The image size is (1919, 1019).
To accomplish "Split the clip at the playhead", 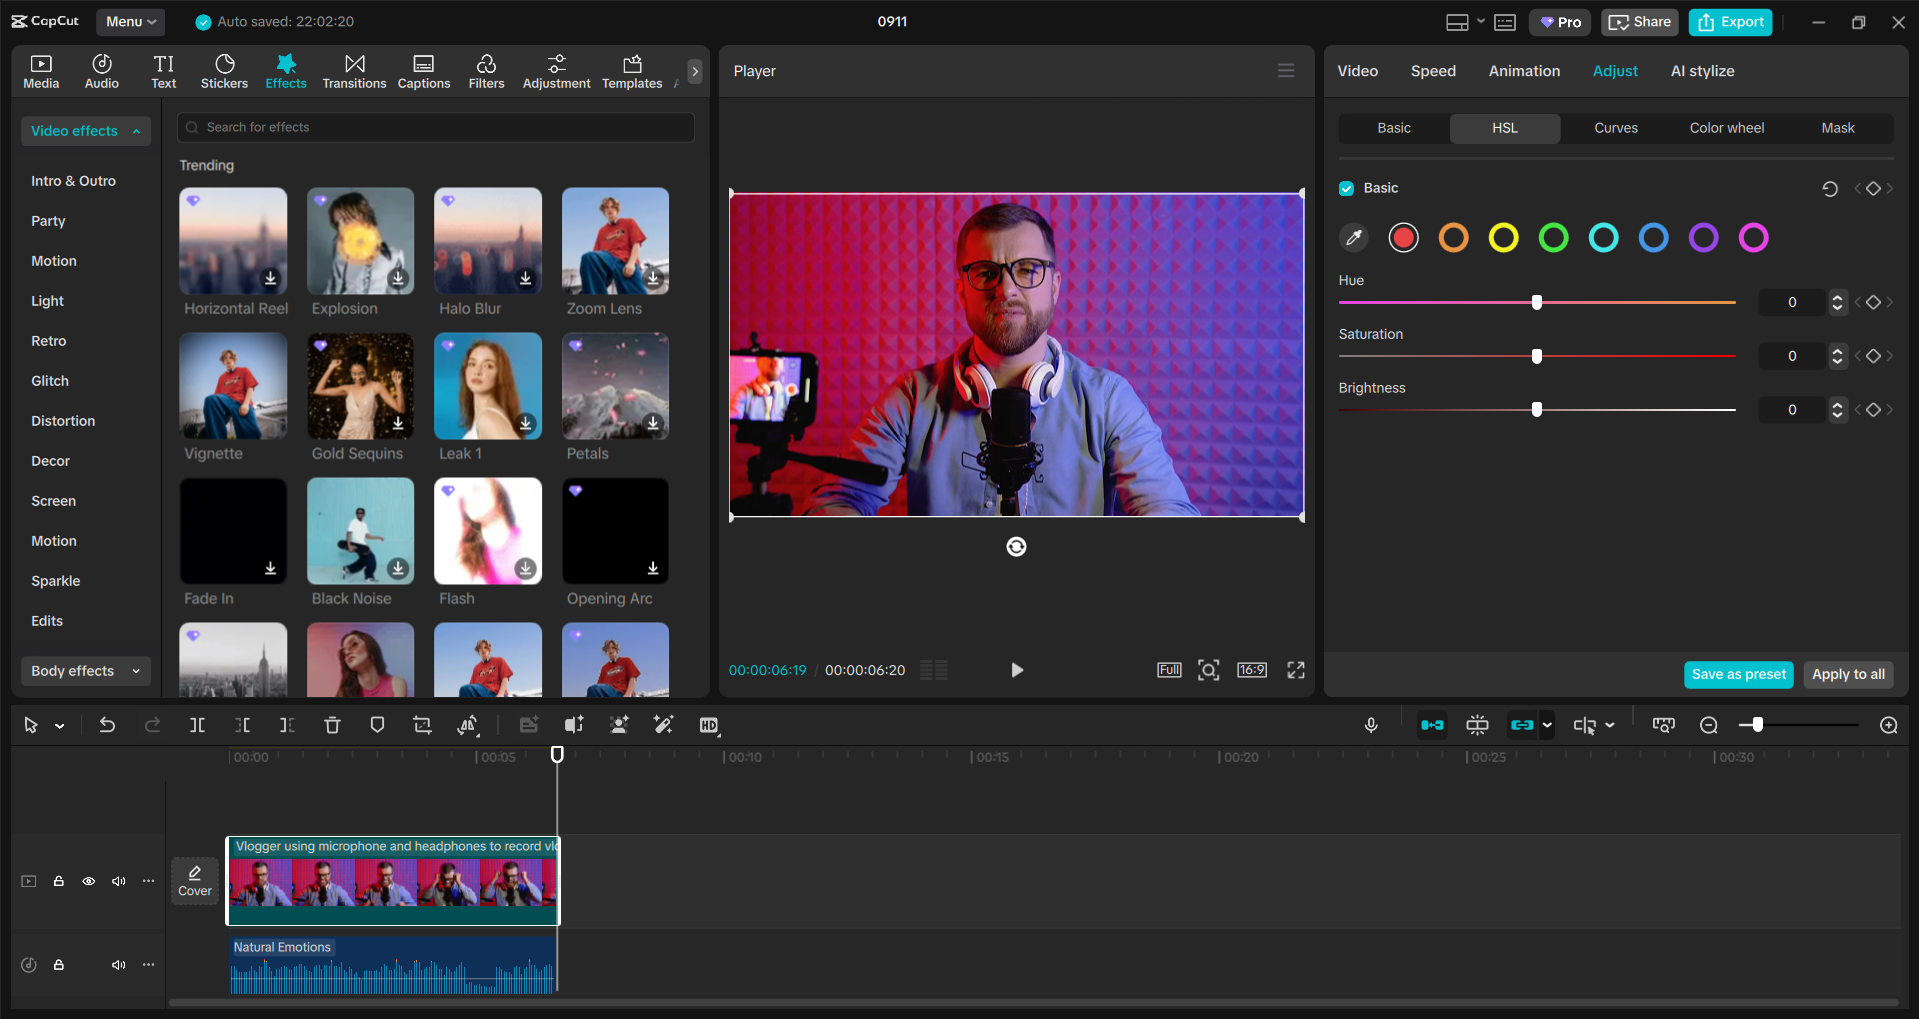I will [197, 724].
